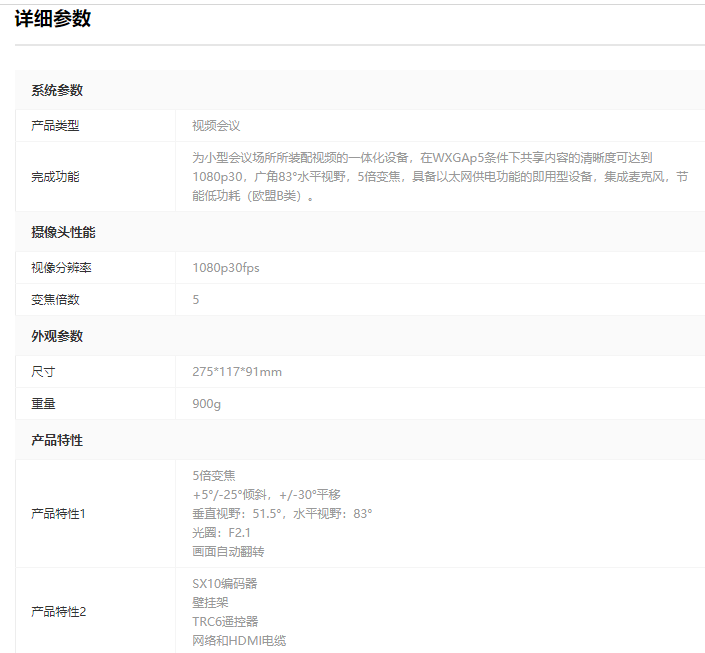Click the 重量 row label

[x=43, y=404]
